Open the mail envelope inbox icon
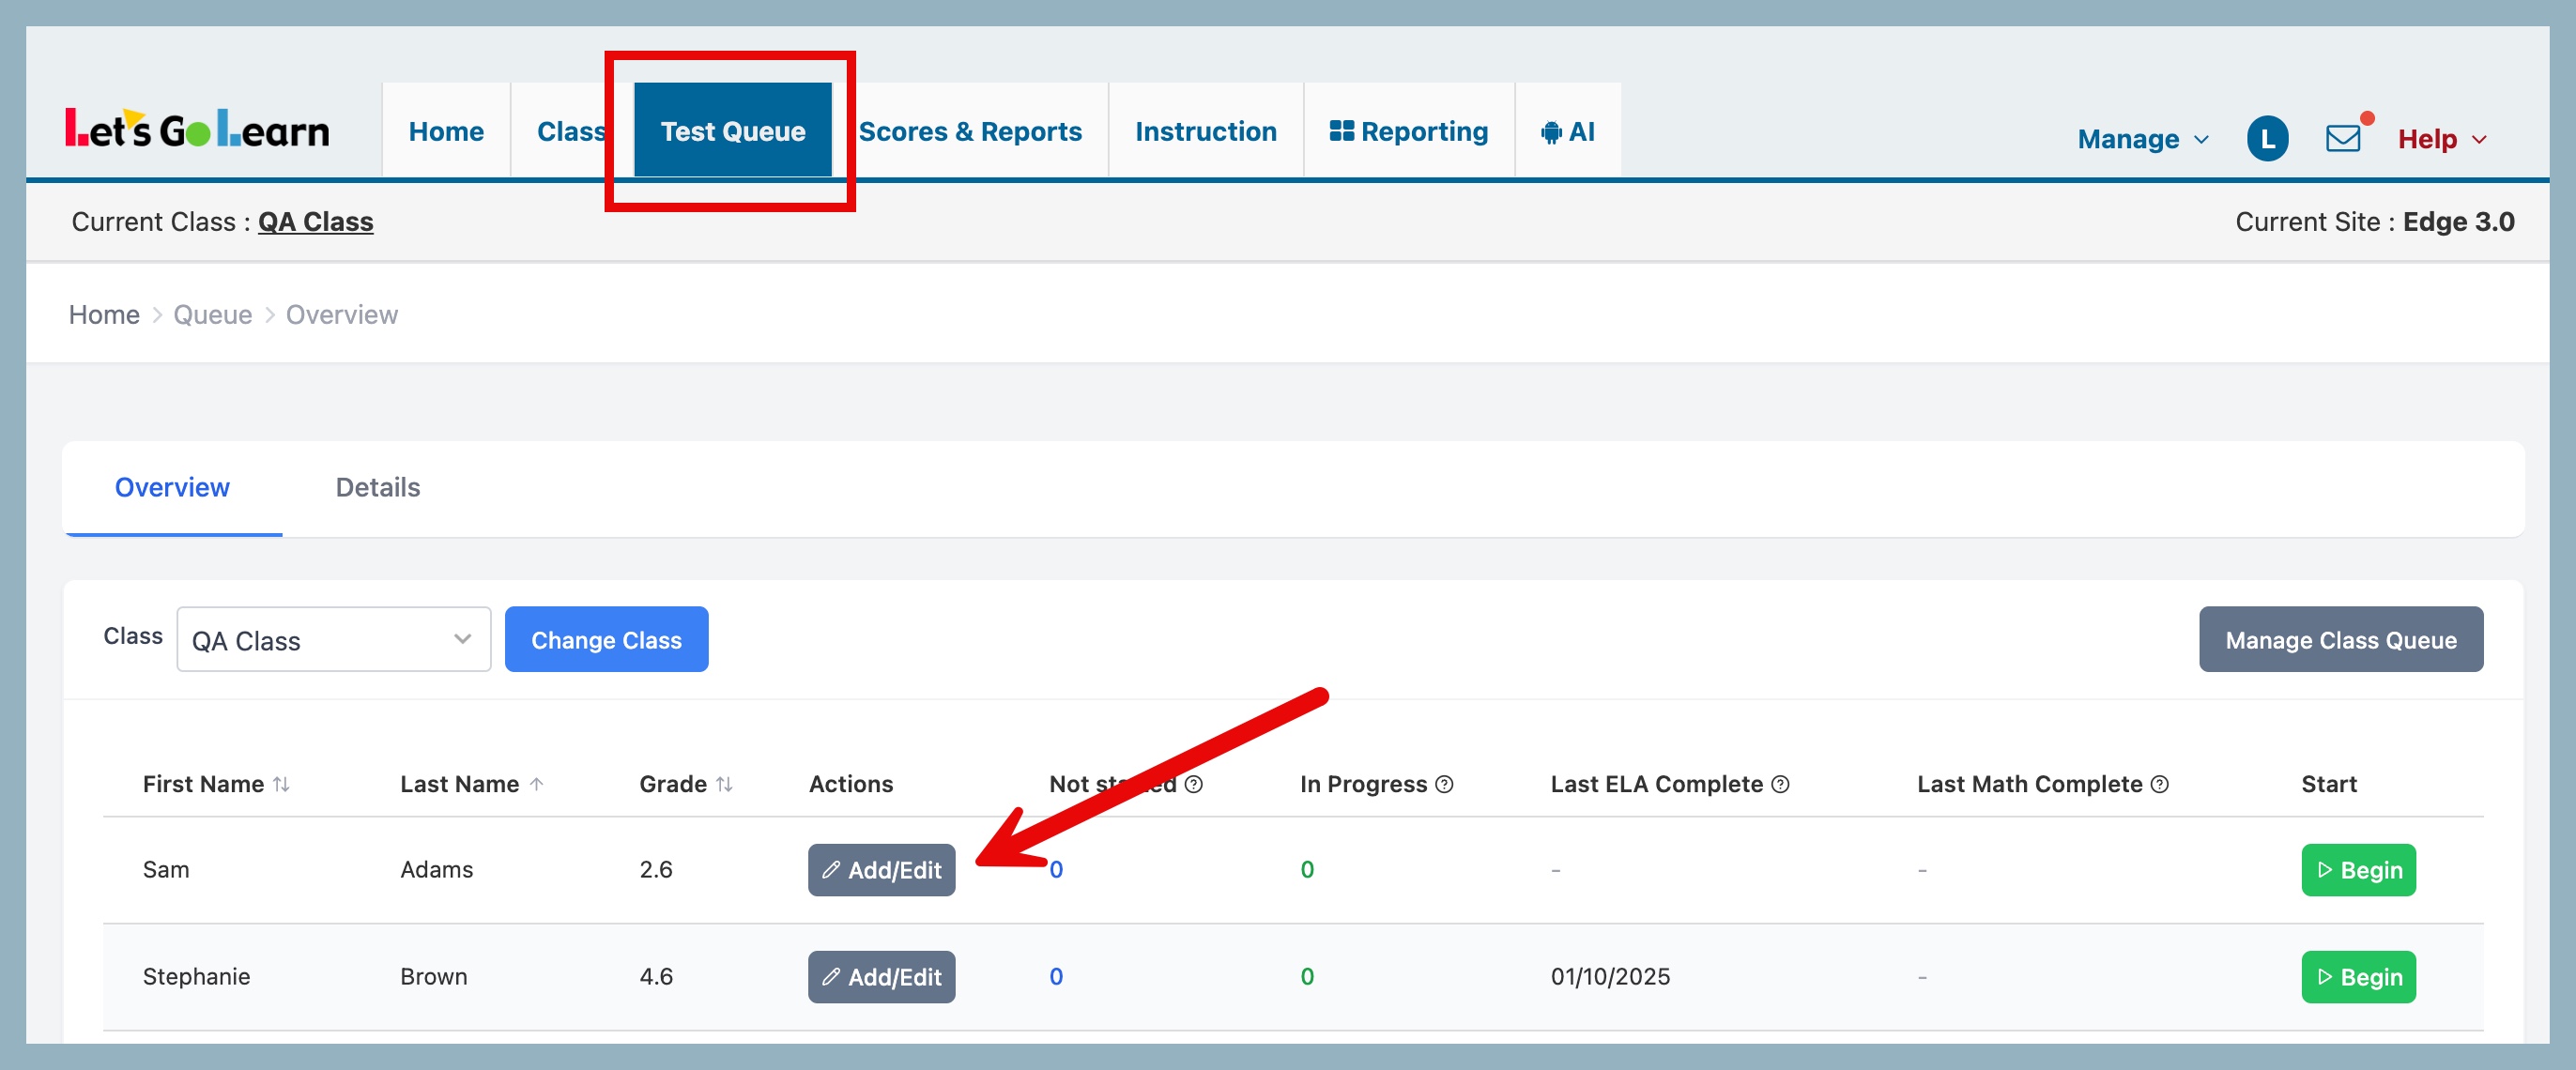 coord(2342,138)
